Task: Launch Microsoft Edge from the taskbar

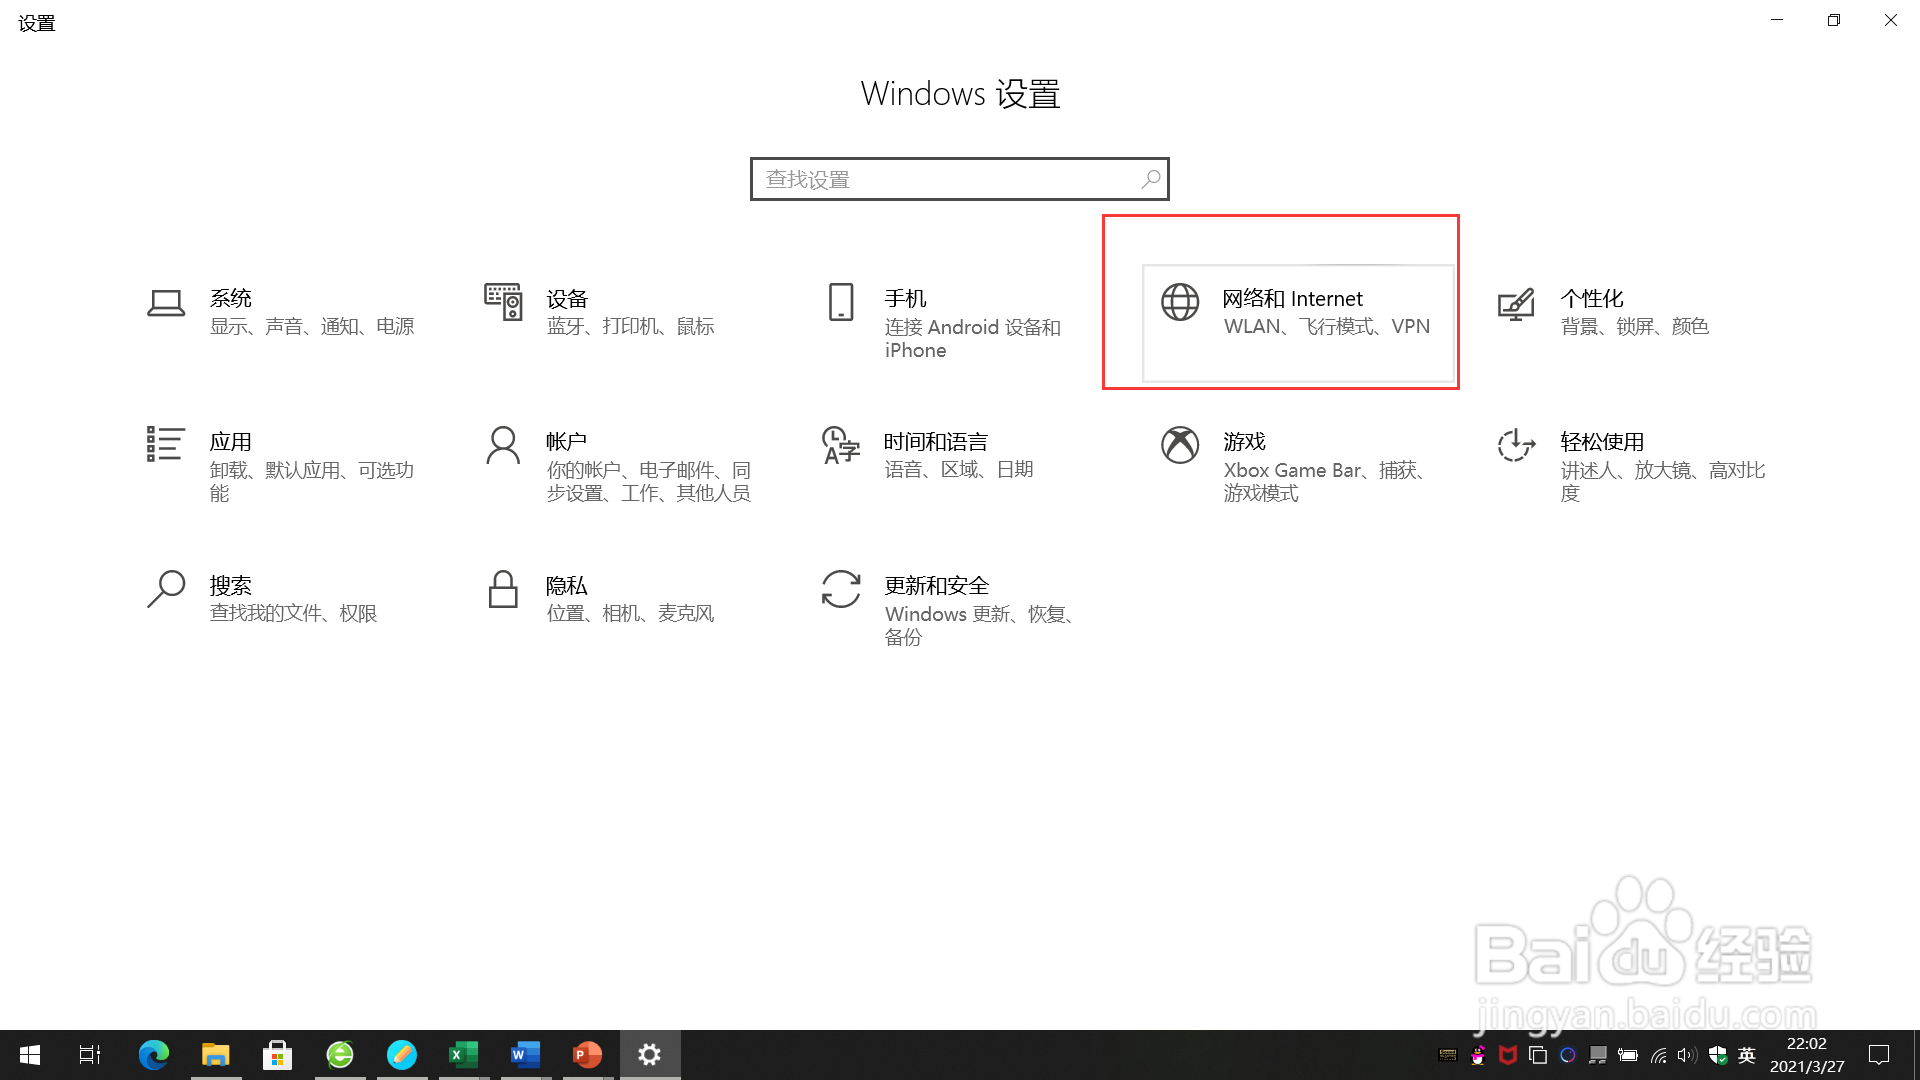Action: pyautogui.click(x=154, y=1055)
